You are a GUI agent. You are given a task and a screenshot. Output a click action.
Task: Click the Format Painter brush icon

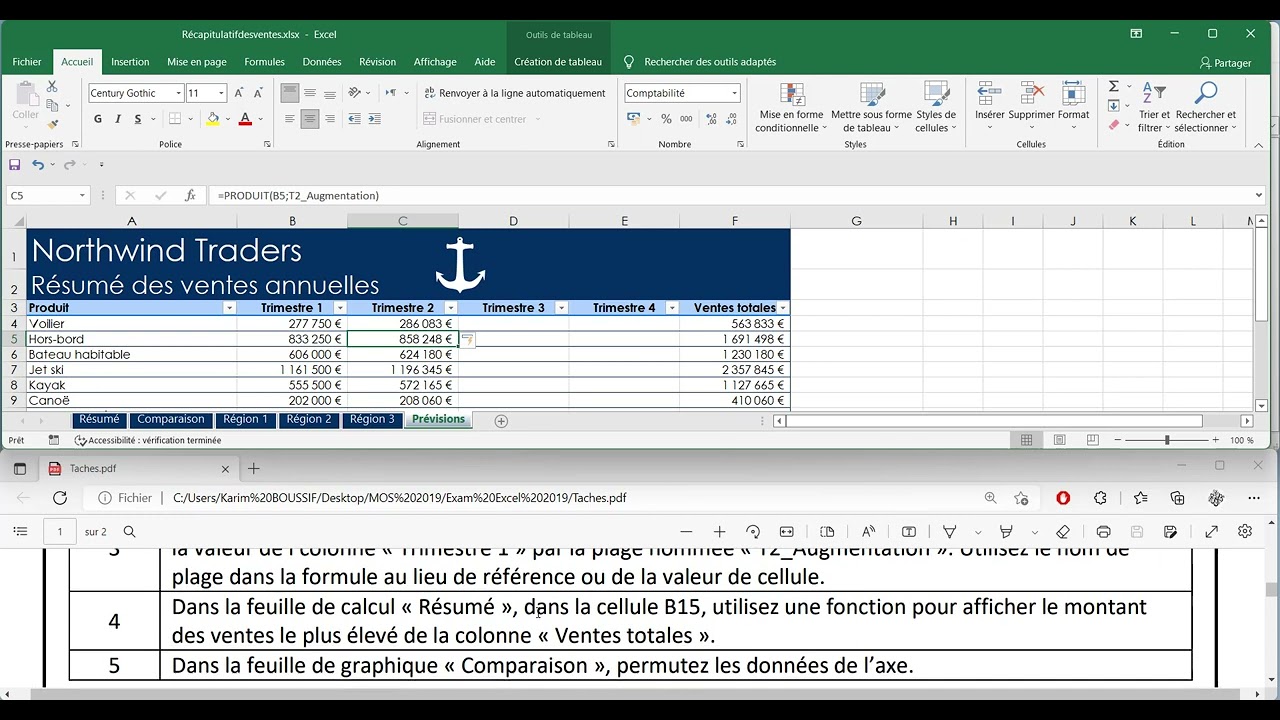pos(52,124)
